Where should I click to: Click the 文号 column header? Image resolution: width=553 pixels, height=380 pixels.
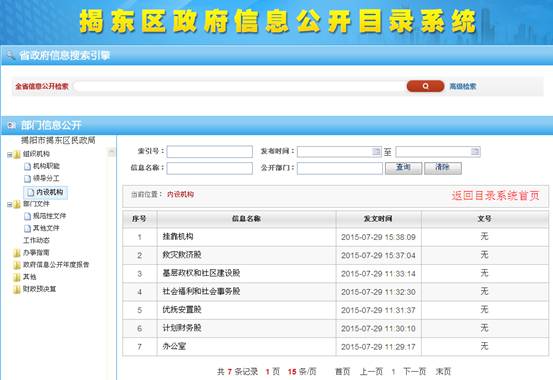(485, 219)
